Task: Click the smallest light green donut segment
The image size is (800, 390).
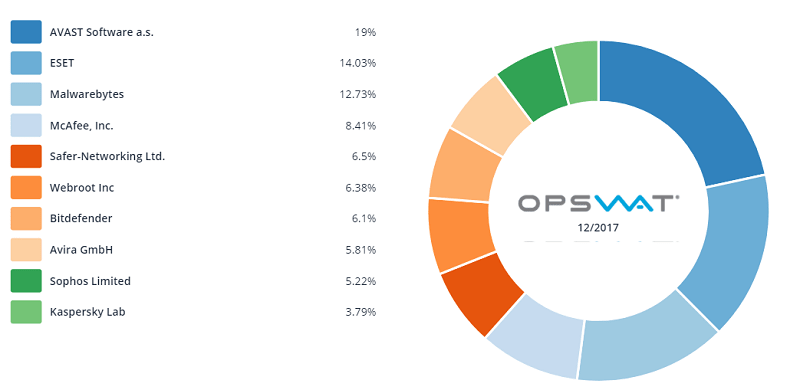Action: (x=578, y=71)
